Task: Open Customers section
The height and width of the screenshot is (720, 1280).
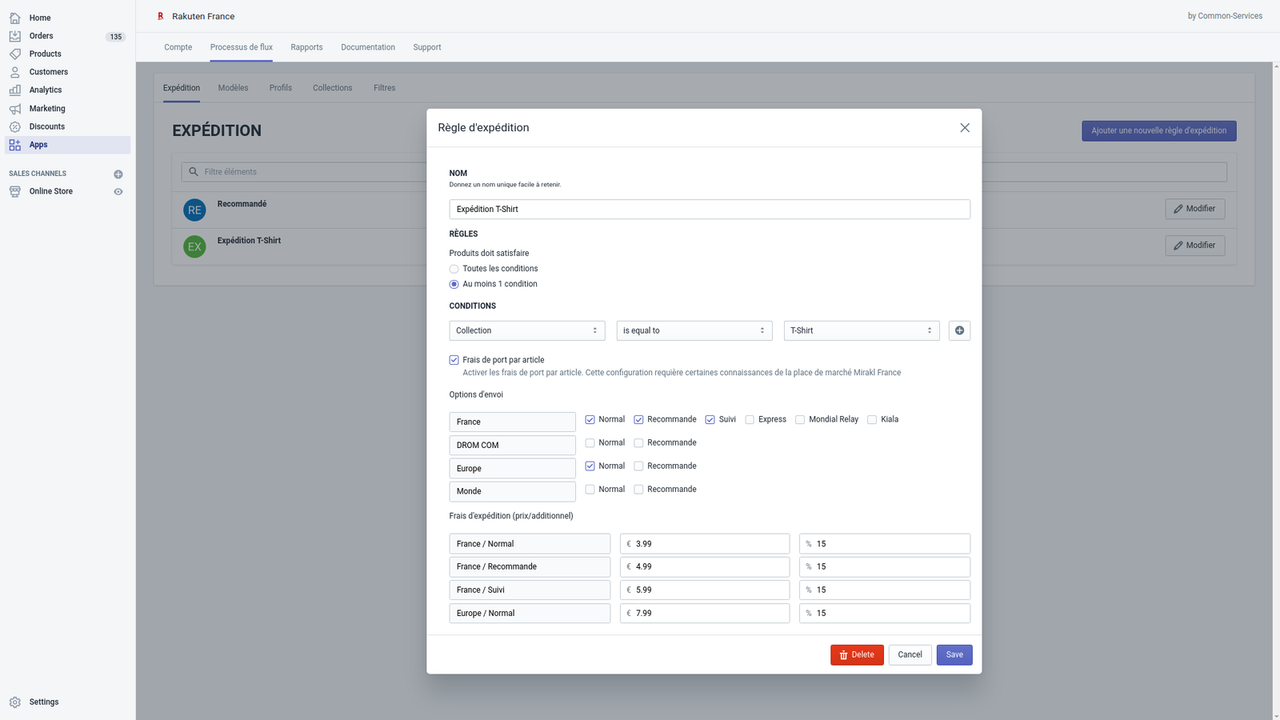Action: tap(48, 72)
